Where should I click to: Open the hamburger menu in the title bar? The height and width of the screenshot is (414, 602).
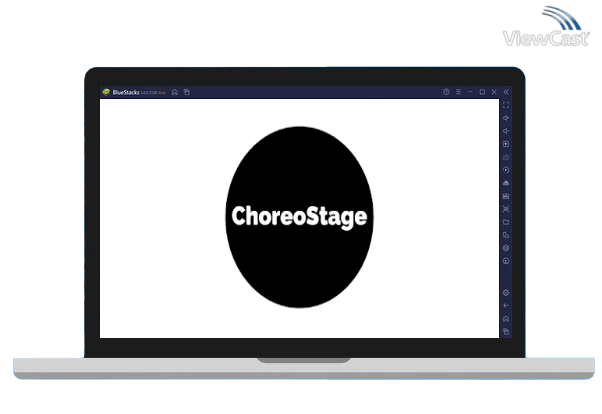coord(458,92)
